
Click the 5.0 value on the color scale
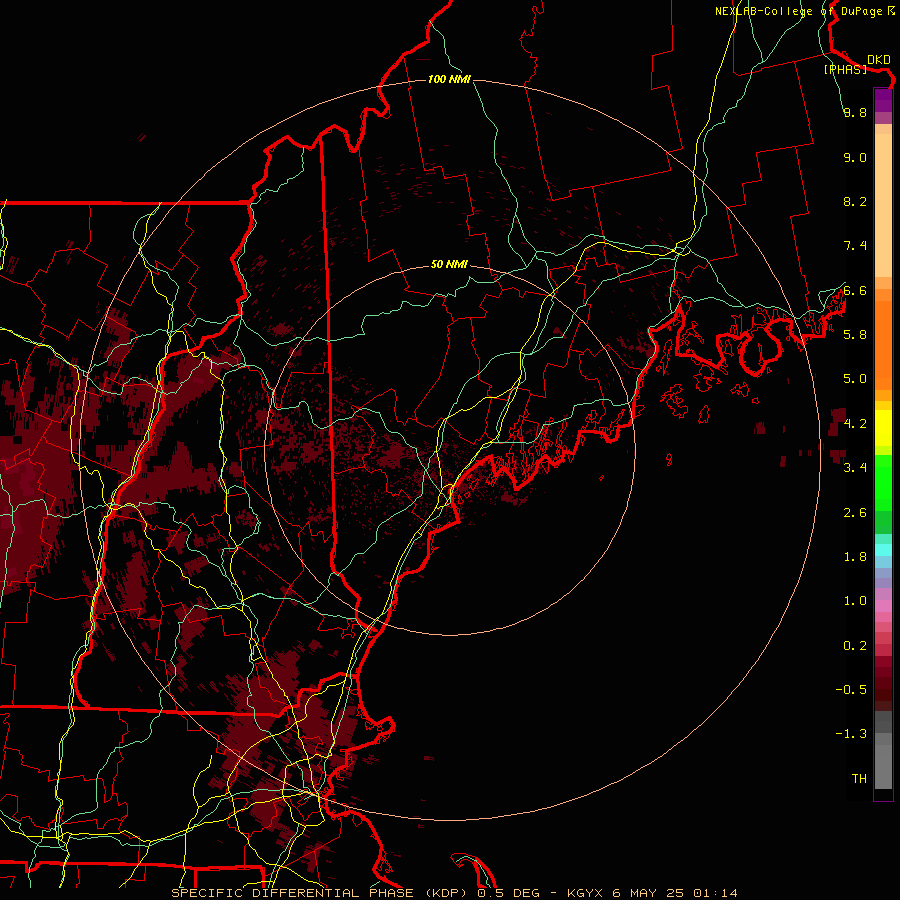[855, 379]
